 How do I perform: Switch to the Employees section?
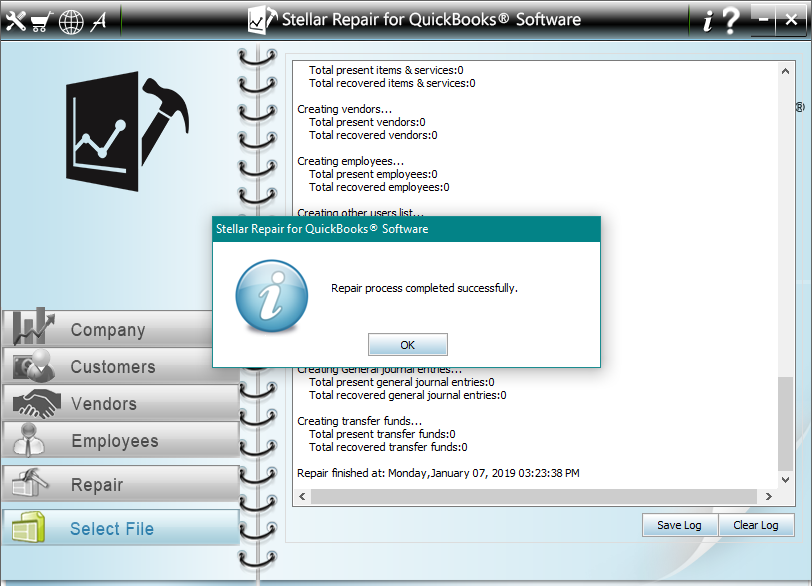click(121, 440)
